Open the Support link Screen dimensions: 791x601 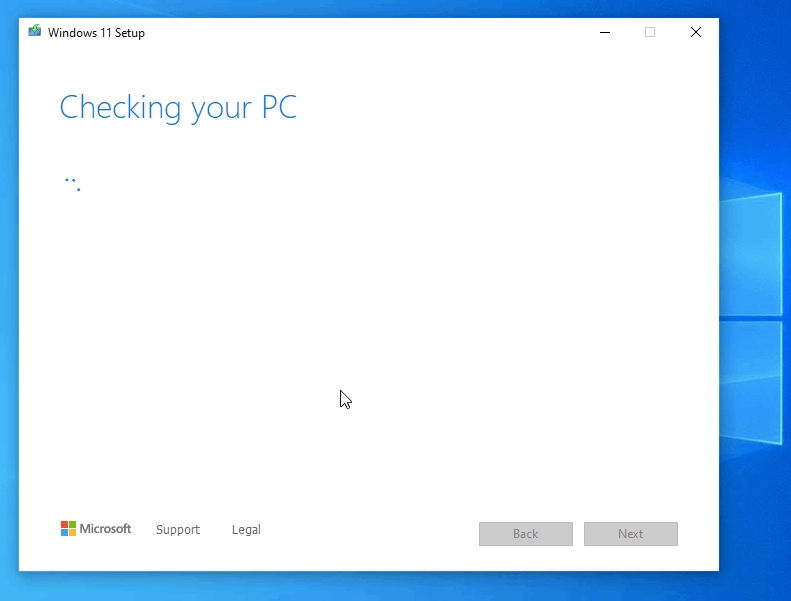coord(178,529)
